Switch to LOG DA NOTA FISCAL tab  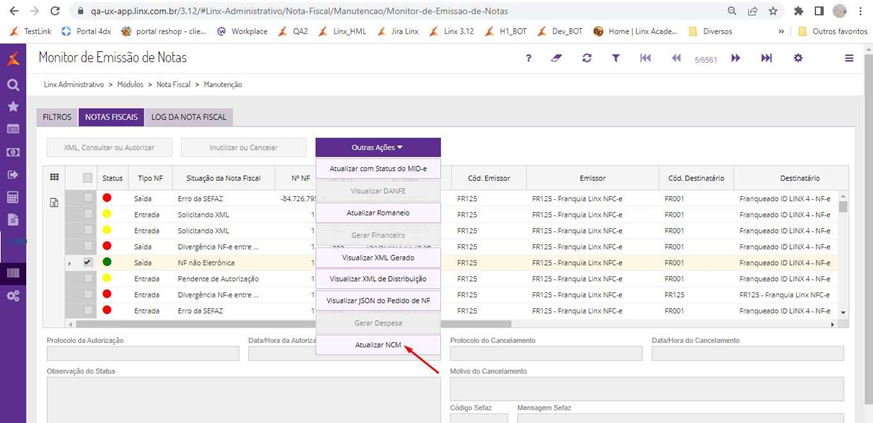[189, 117]
